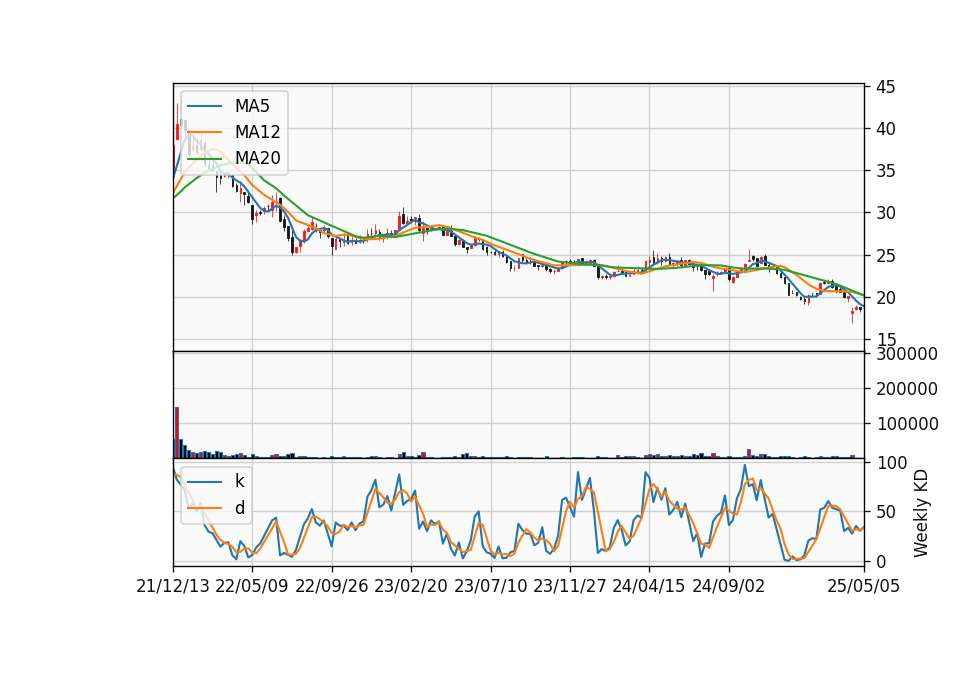Click the volume axis value 300000
The height and width of the screenshot is (690, 960).
click(x=907, y=354)
